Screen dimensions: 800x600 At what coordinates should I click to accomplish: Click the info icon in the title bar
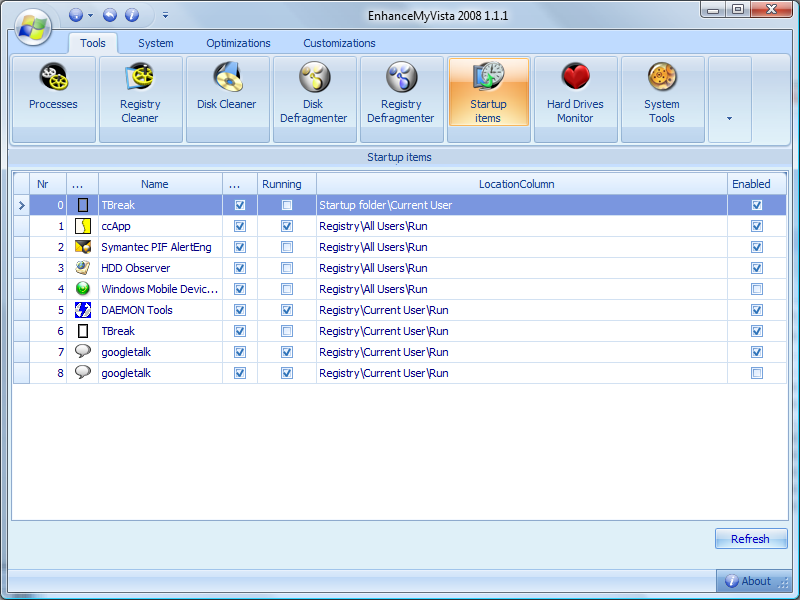132,15
